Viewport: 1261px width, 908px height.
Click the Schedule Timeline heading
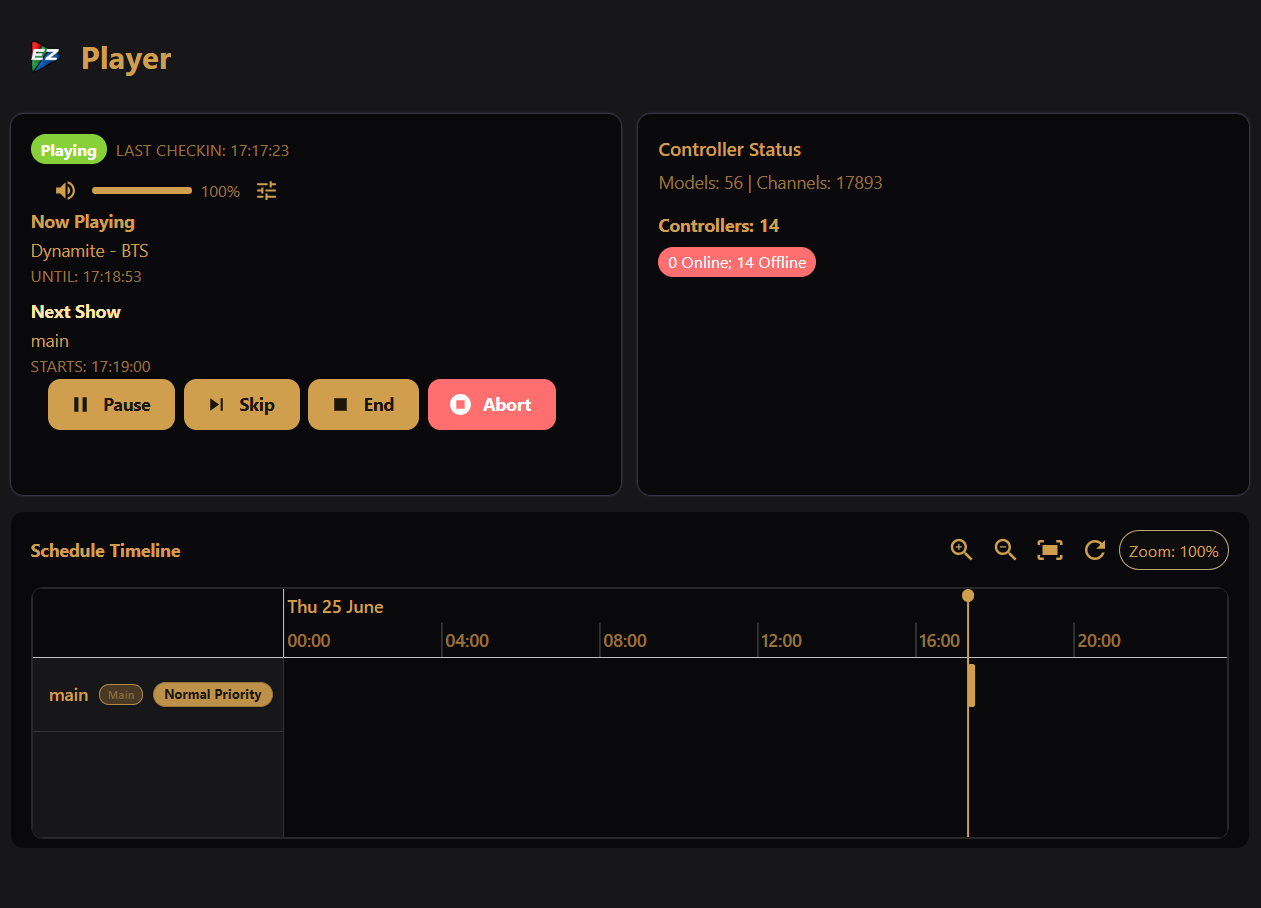pyautogui.click(x=106, y=550)
